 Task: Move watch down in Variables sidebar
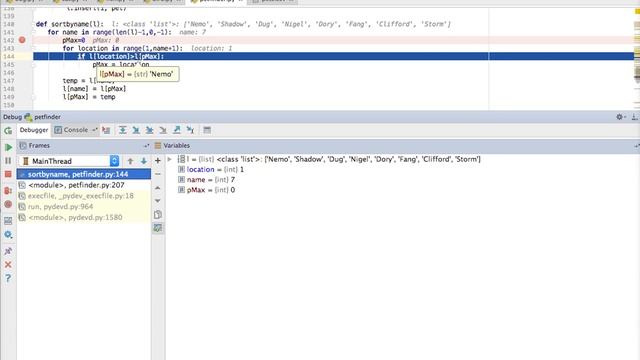(x=158, y=201)
